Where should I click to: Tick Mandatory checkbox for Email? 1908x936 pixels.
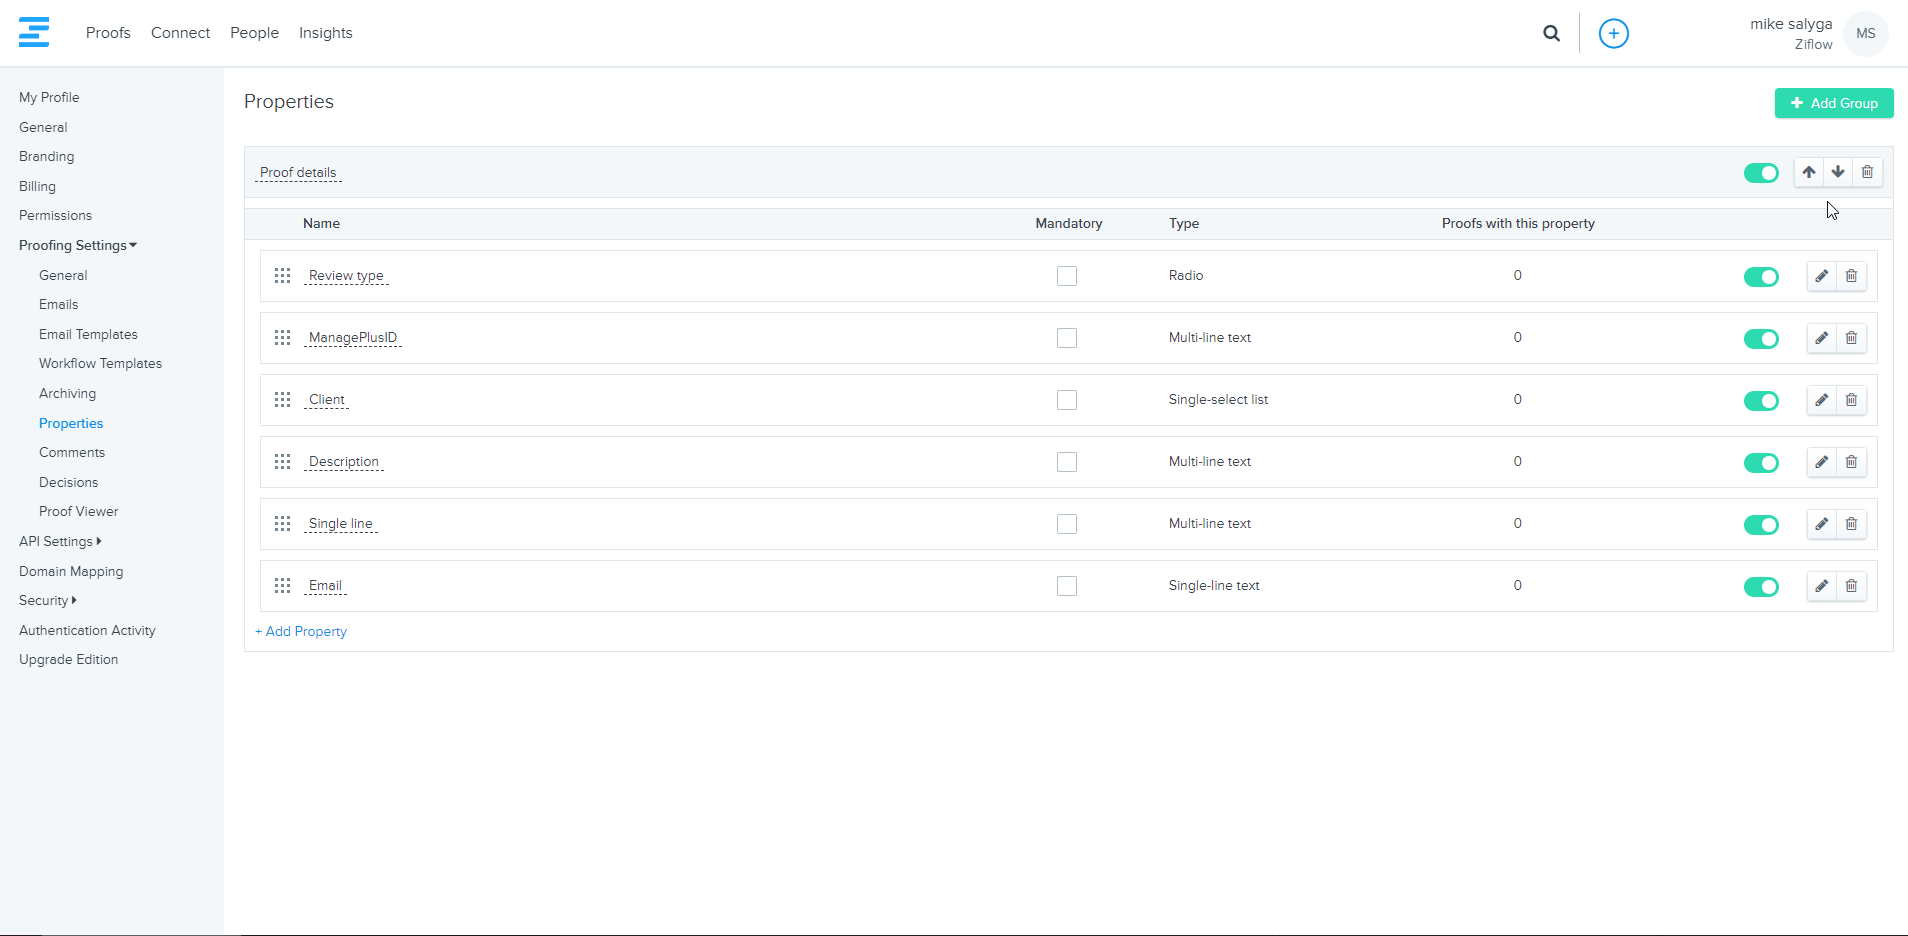pyautogui.click(x=1067, y=586)
